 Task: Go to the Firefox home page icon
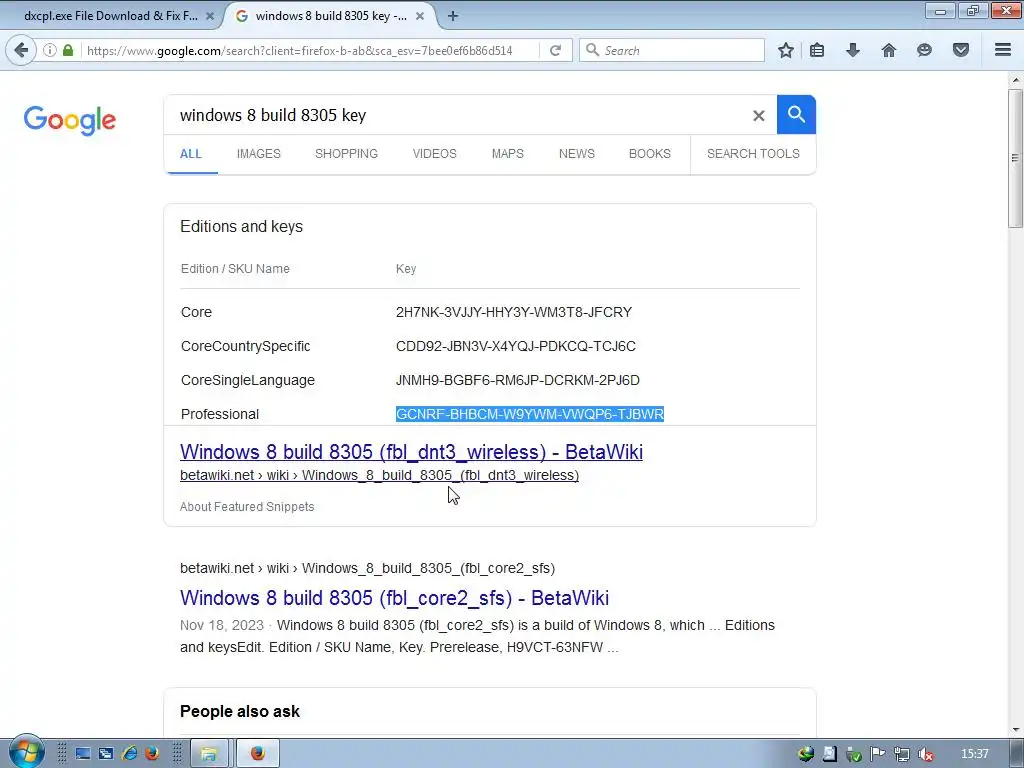pyautogui.click(x=889, y=50)
